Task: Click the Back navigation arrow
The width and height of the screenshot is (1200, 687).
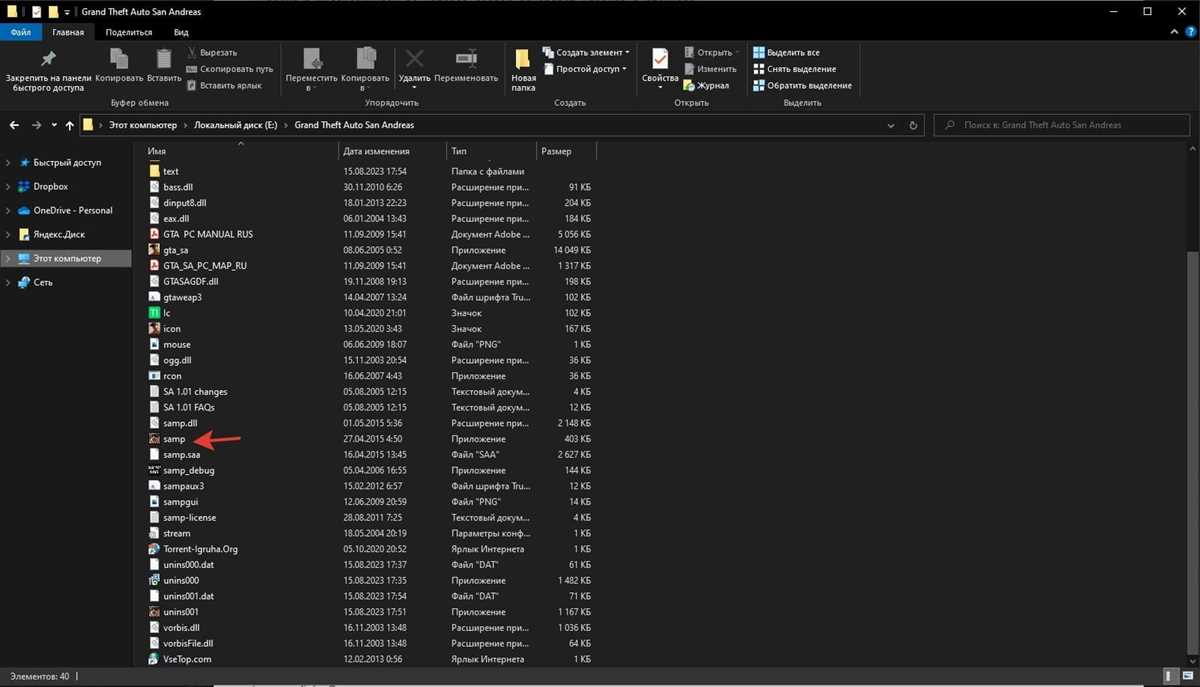Action: [x=15, y=125]
